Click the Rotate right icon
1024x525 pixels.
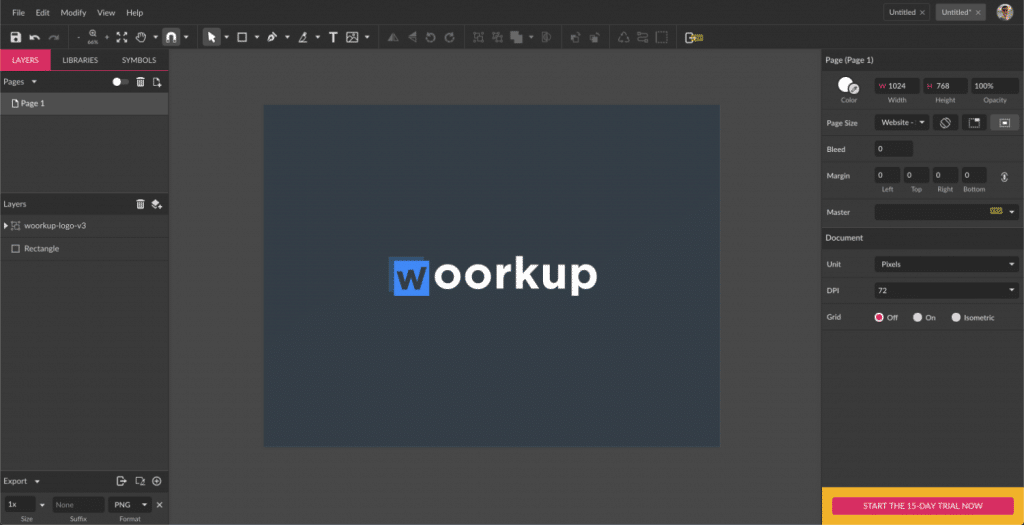pos(449,37)
